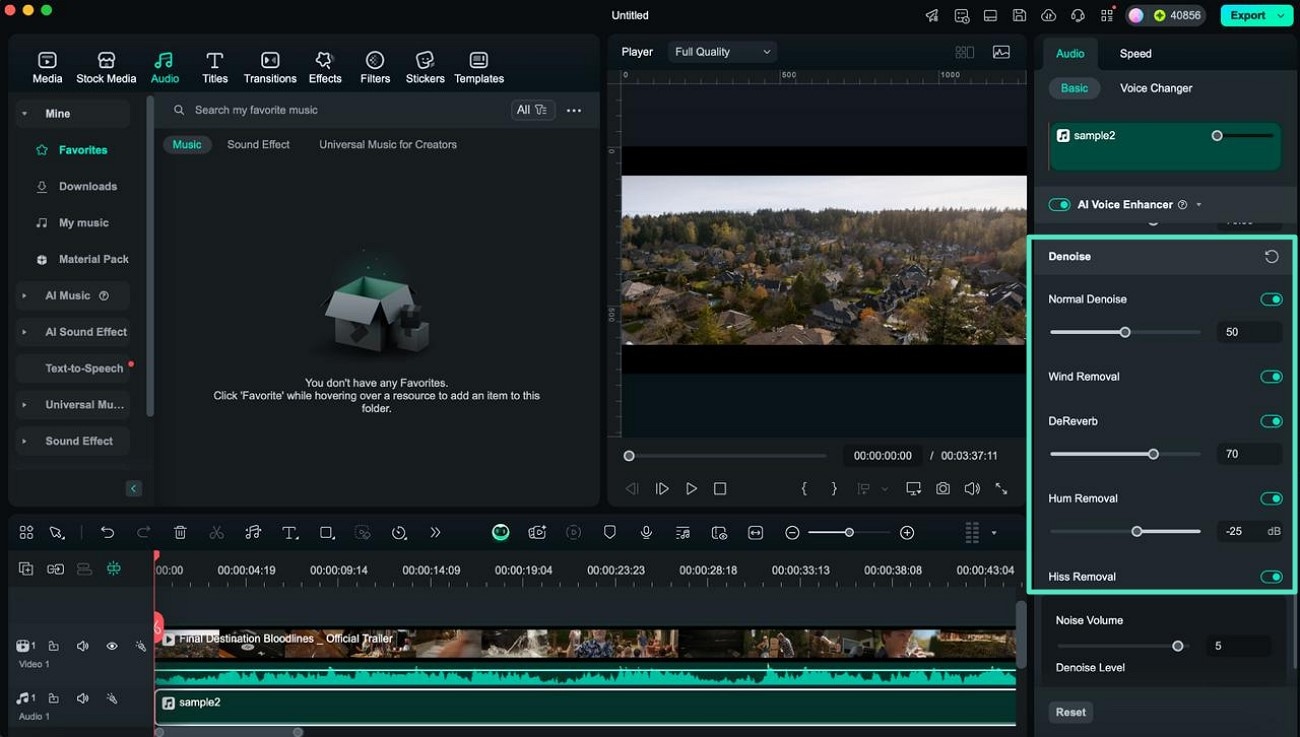This screenshot has height=737, width=1300.
Task: Click the player volume speaker icon
Action: [972, 489]
